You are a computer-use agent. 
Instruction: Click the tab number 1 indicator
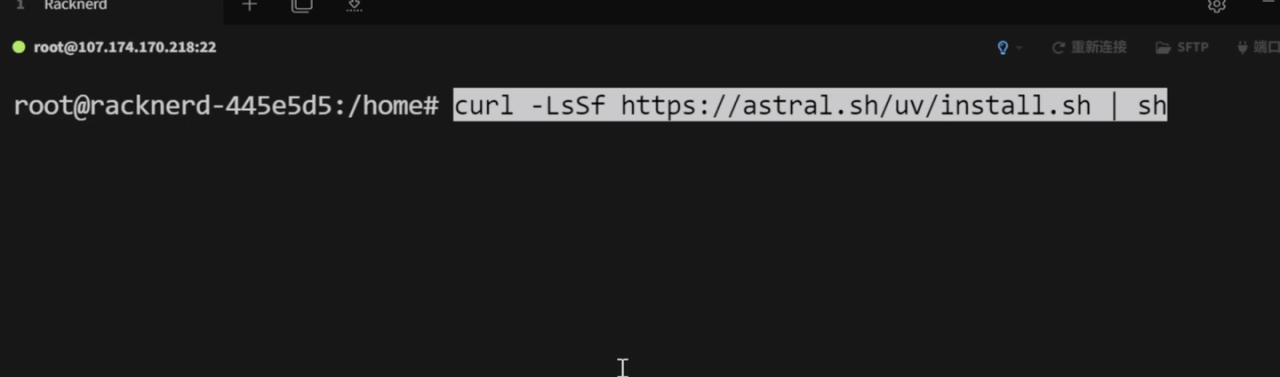tap(20, 5)
